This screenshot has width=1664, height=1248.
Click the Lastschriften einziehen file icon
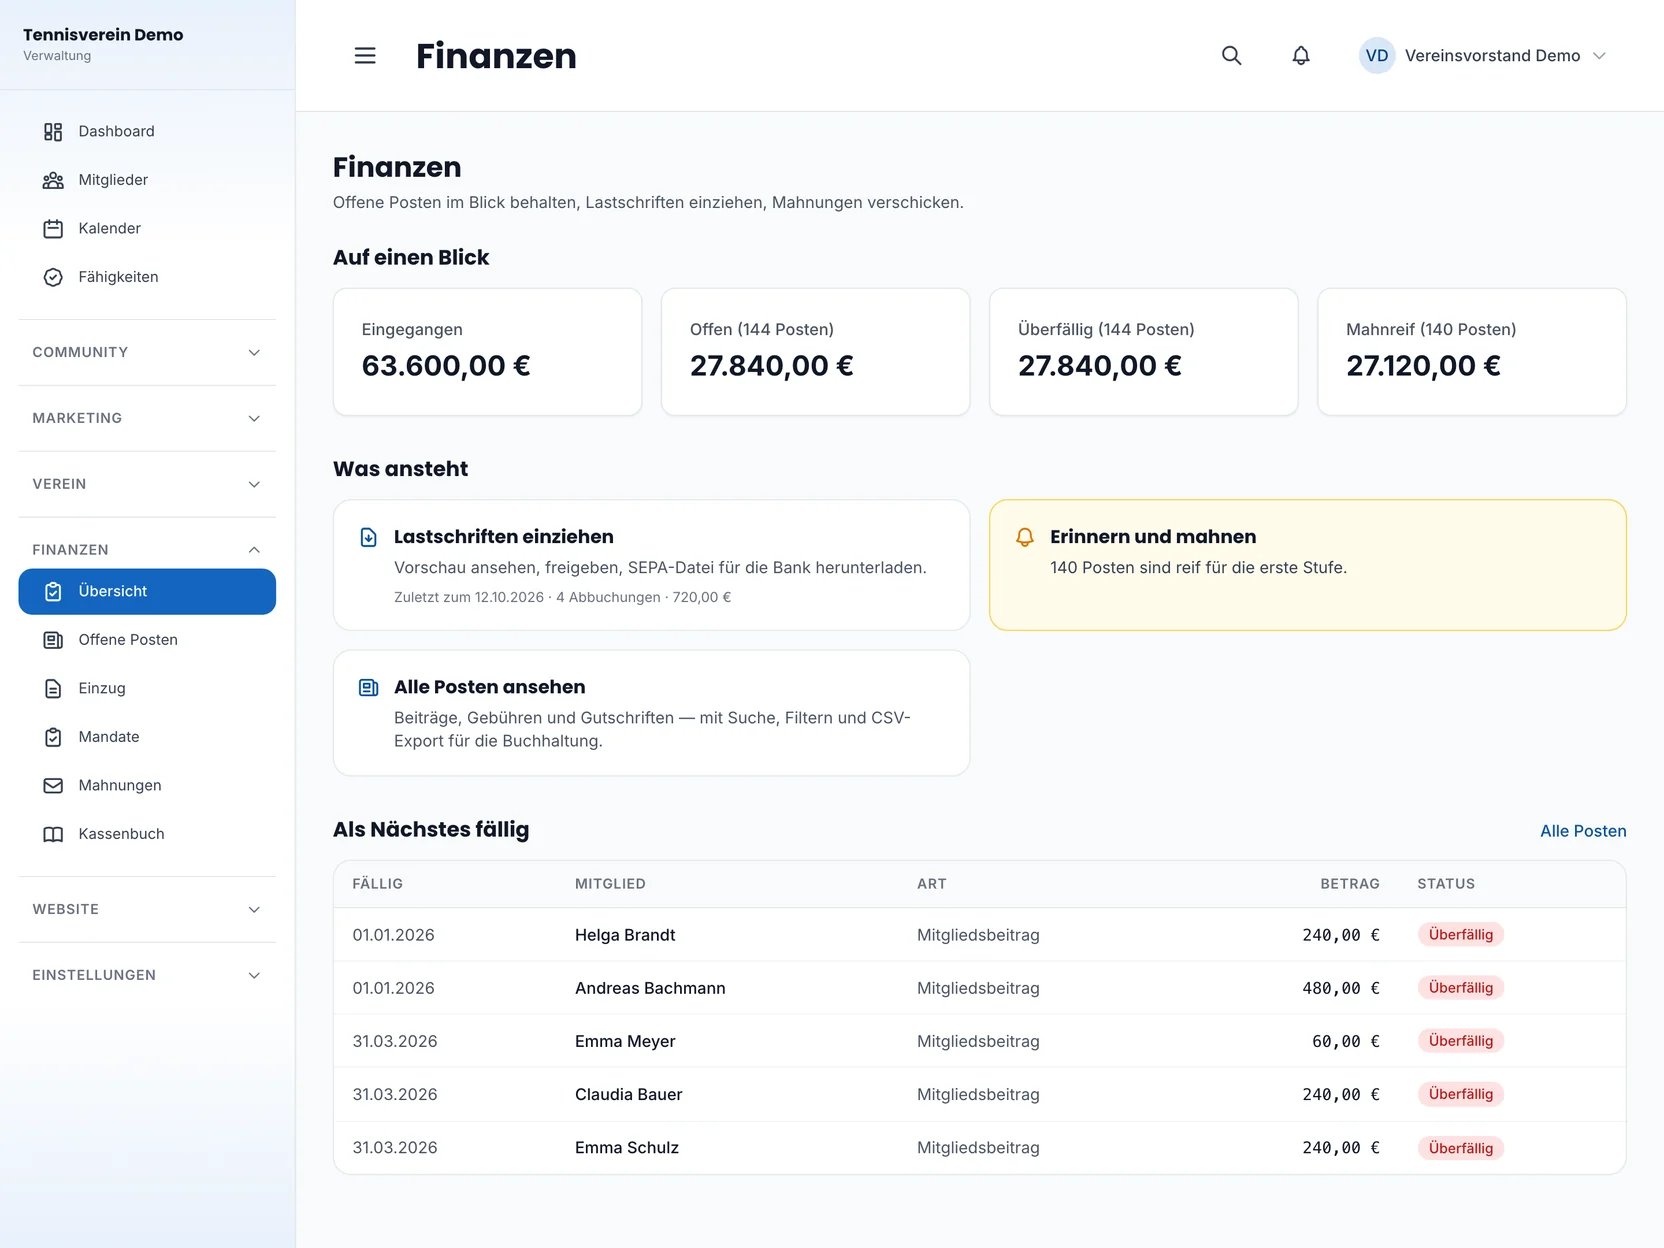coord(368,537)
